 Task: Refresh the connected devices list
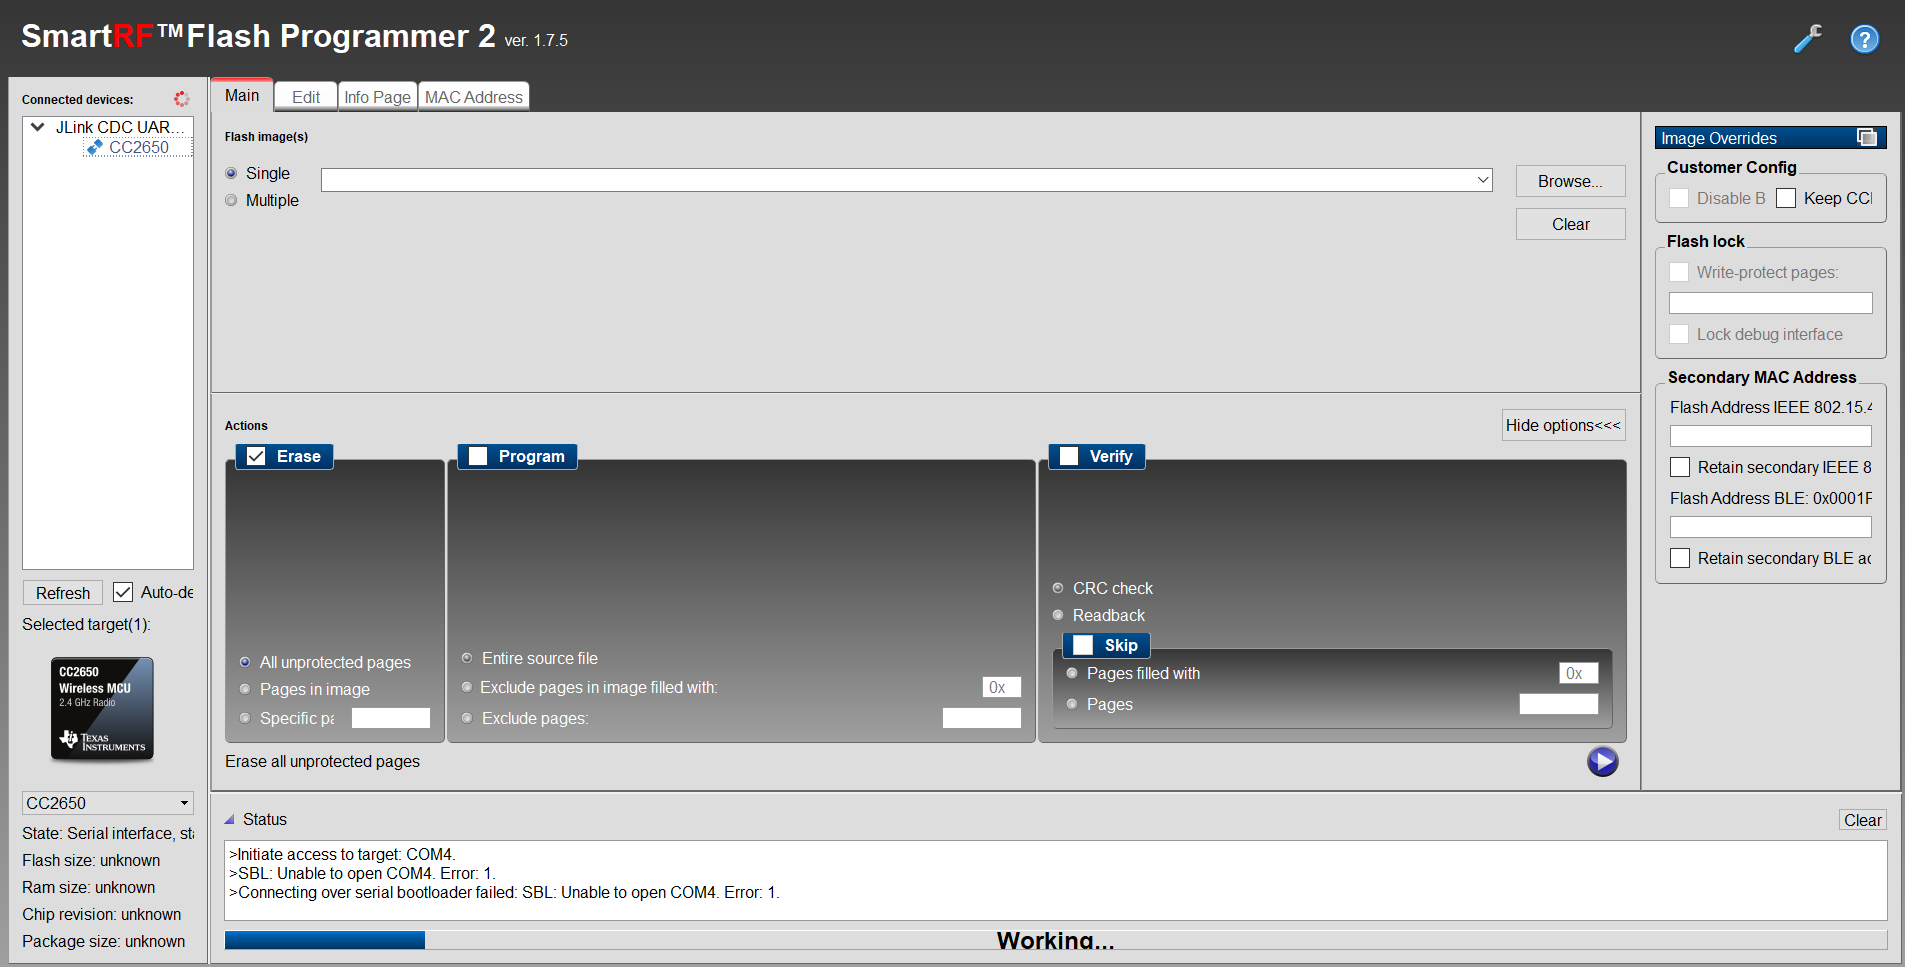click(63, 593)
